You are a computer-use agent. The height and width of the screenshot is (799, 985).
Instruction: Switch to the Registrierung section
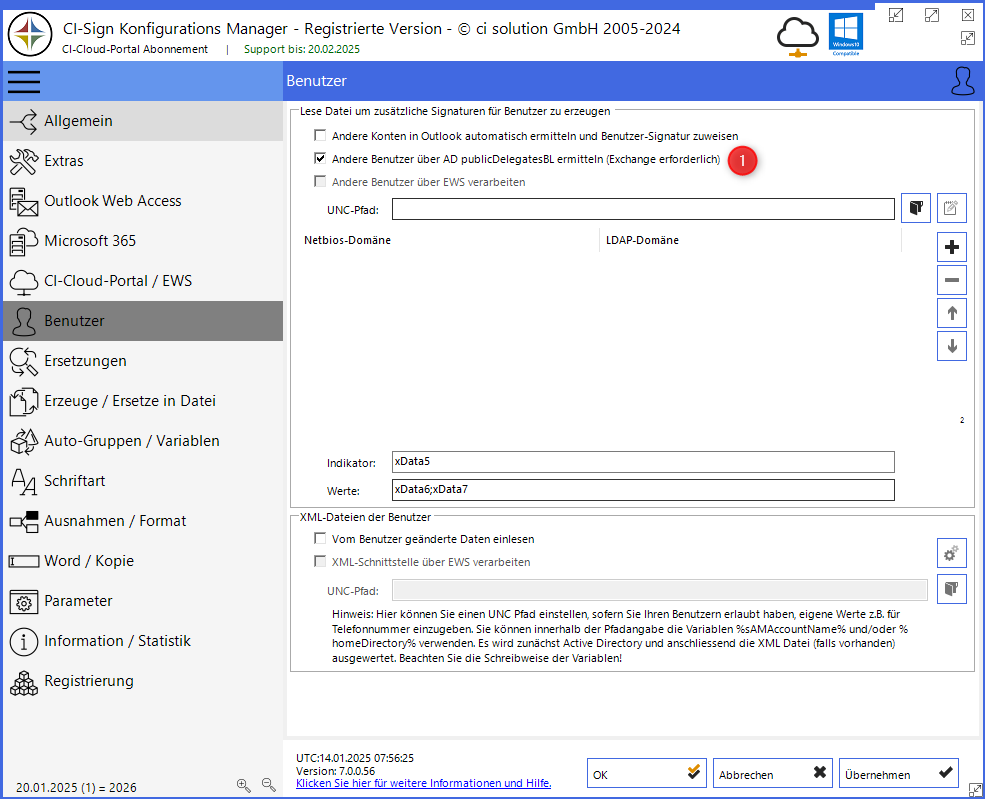pos(97,681)
